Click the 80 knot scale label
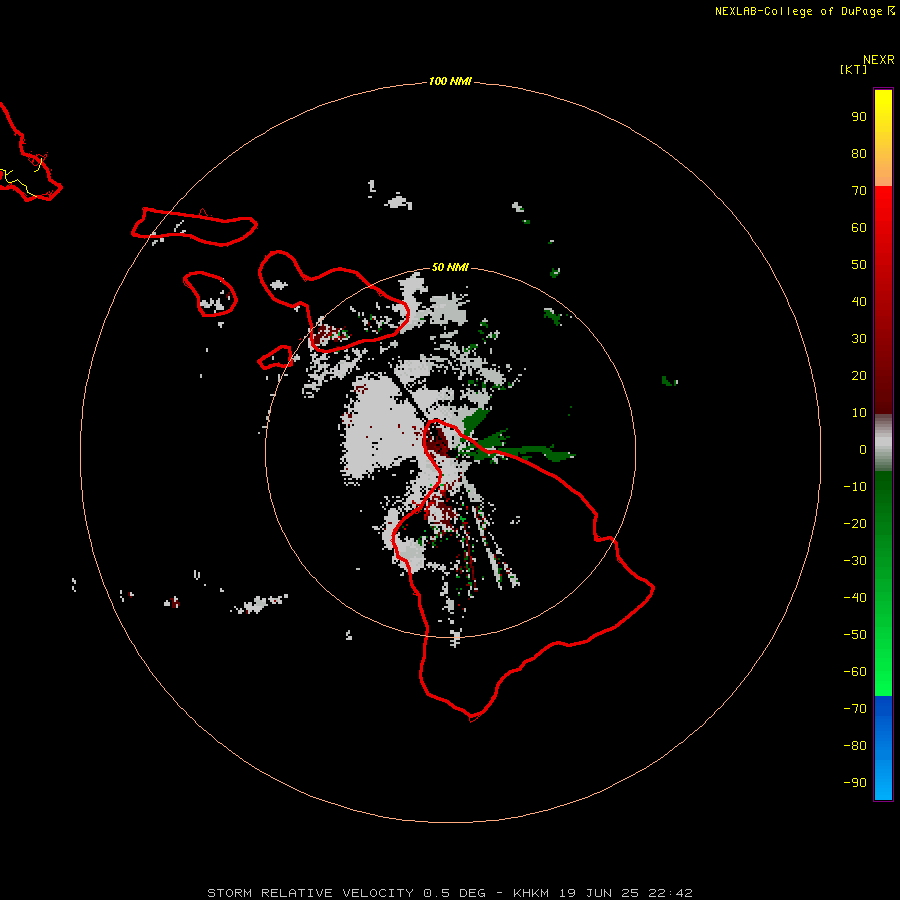Screen dimensions: 900x900 pos(859,153)
